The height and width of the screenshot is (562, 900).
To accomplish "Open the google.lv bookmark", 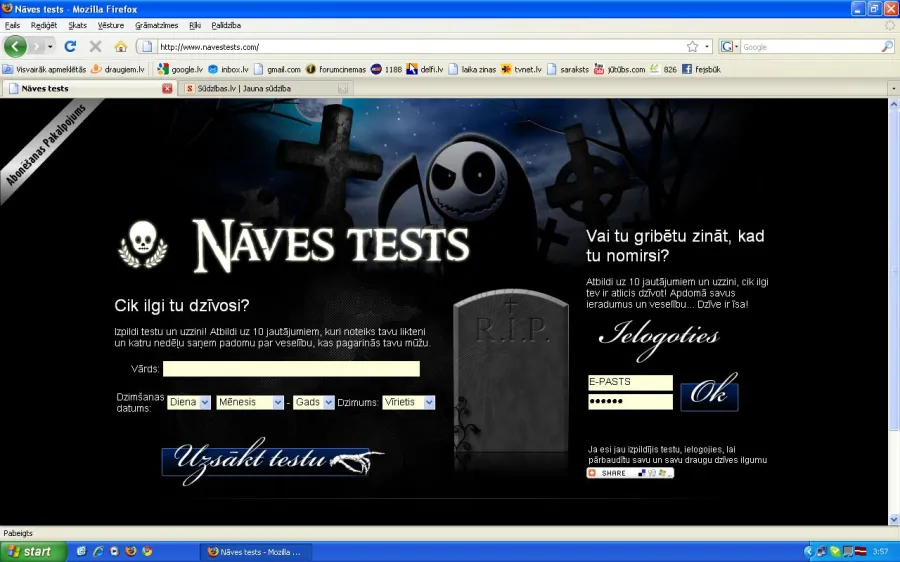I will (180, 69).
